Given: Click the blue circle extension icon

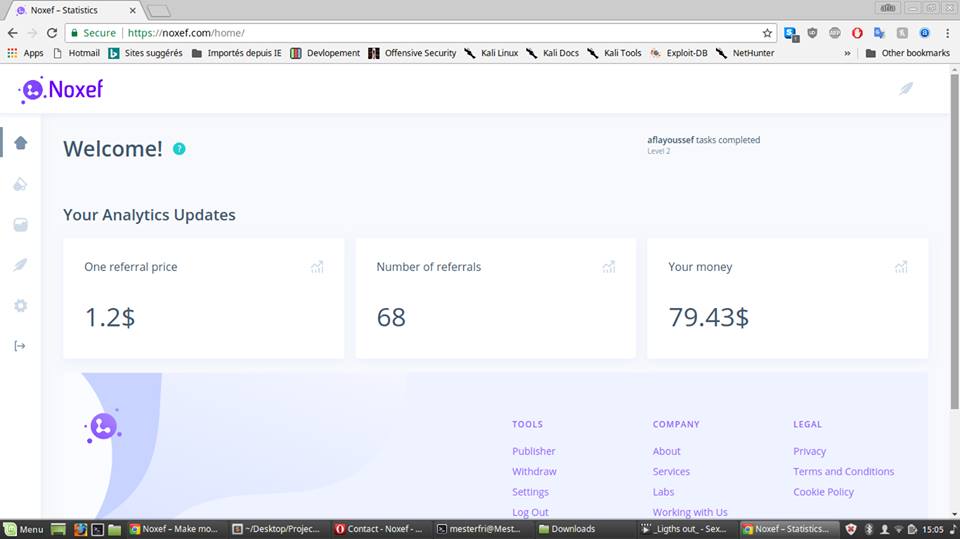Looking at the screenshot, I should click(924, 33).
